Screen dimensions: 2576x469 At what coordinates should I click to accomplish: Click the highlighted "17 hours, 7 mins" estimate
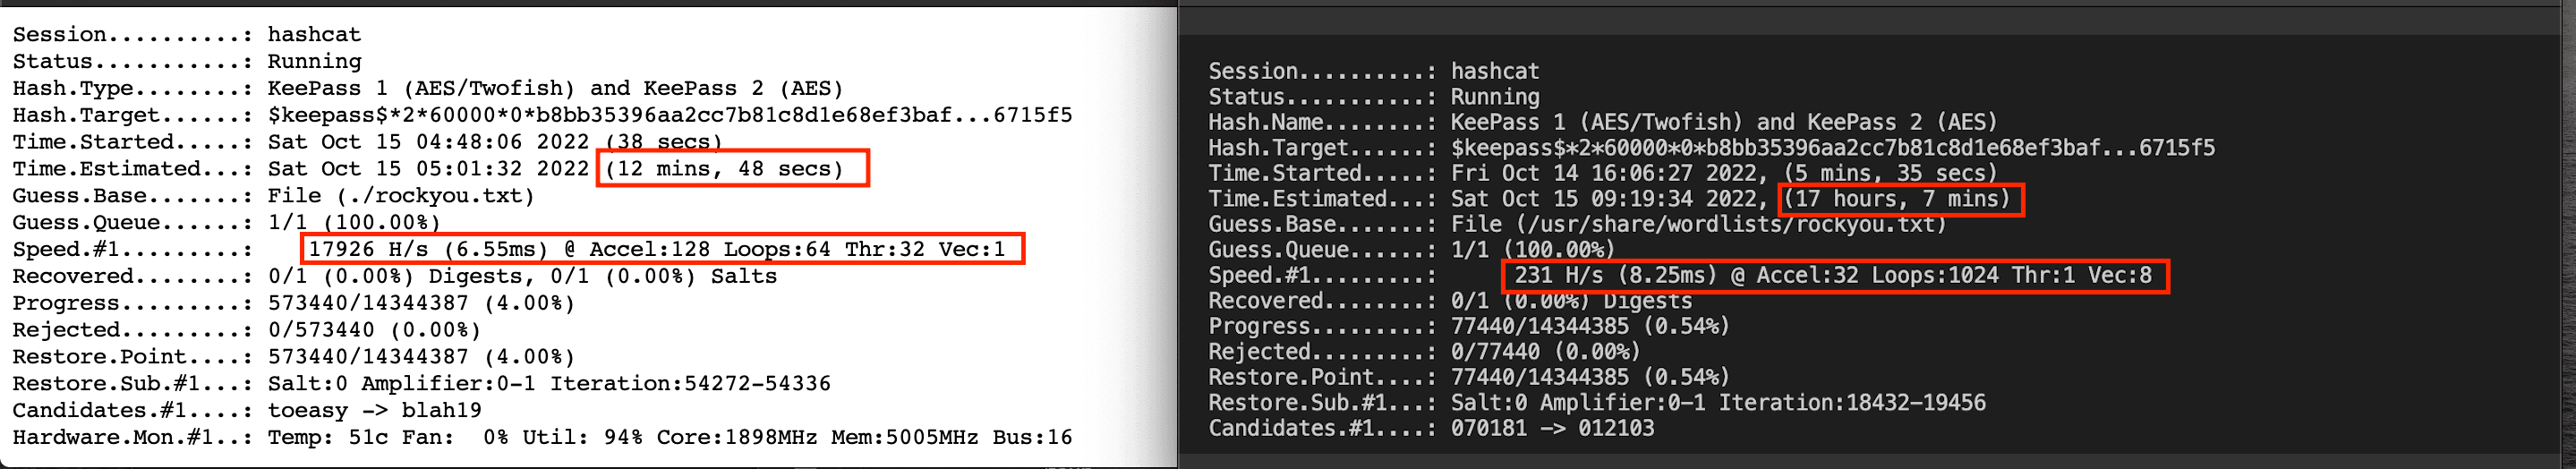pyautogui.click(x=1900, y=198)
